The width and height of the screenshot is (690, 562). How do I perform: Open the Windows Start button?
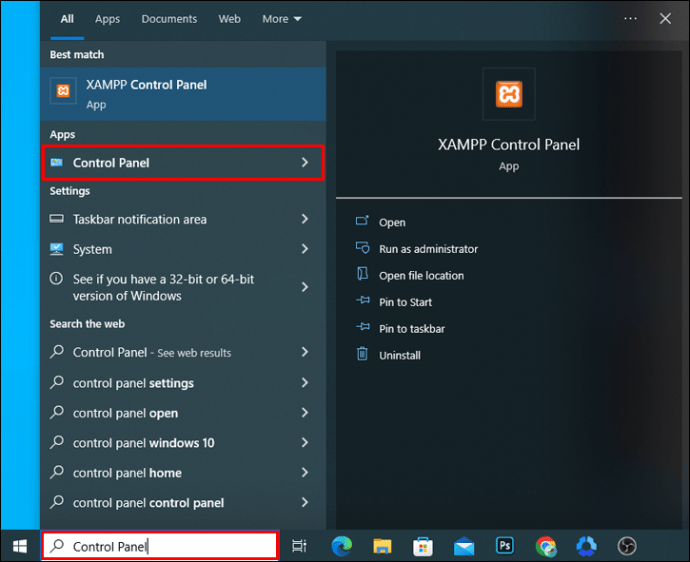click(20, 546)
